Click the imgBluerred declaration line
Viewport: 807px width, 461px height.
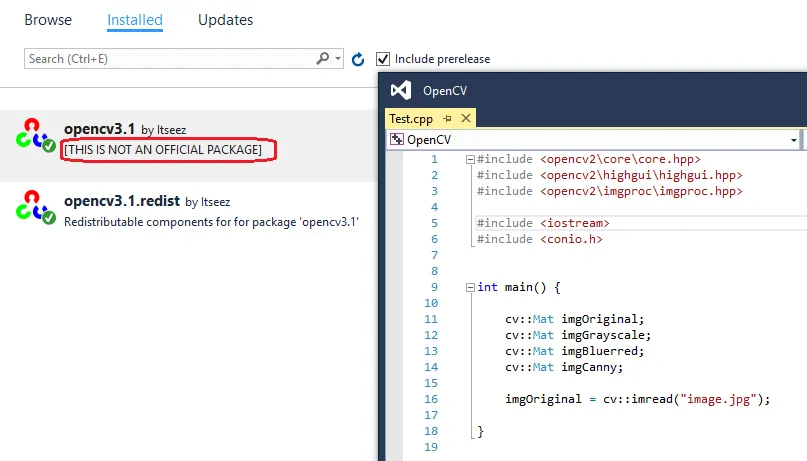point(574,351)
